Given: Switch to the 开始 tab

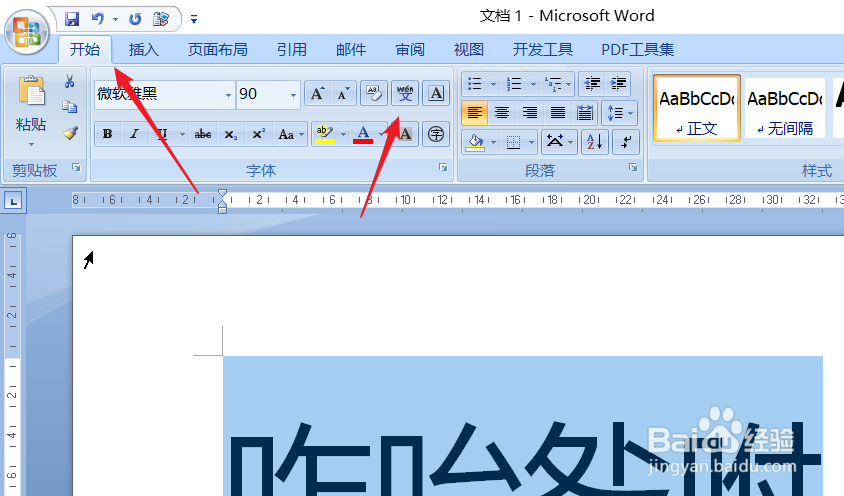Looking at the screenshot, I should (x=85, y=50).
